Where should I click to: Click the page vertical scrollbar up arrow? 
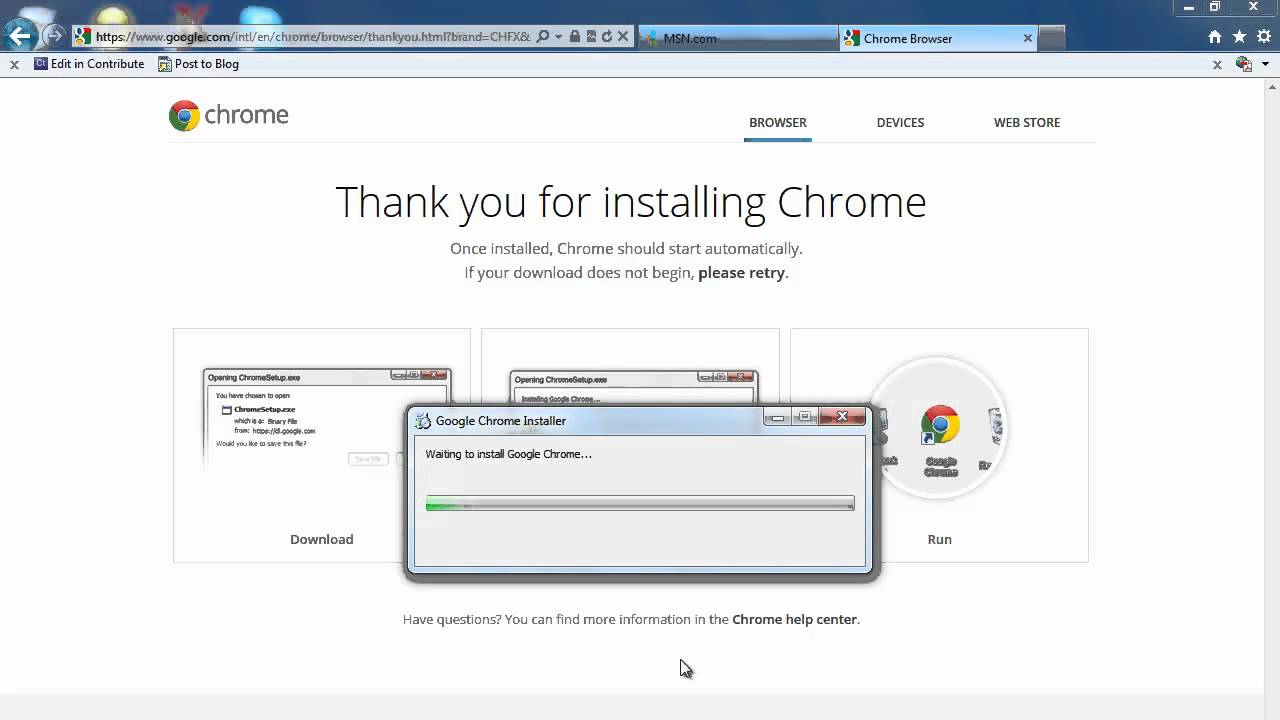click(1272, 86)
